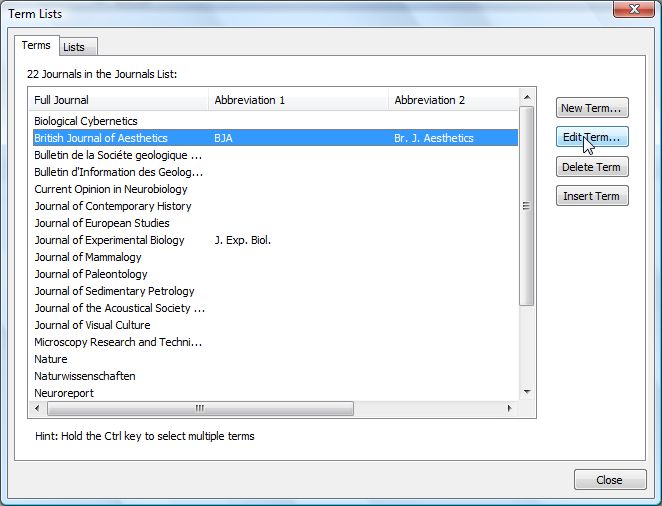Click the Abbreviation 1 column header
This screenshot has height=506, width=662.
coord(298,100)
